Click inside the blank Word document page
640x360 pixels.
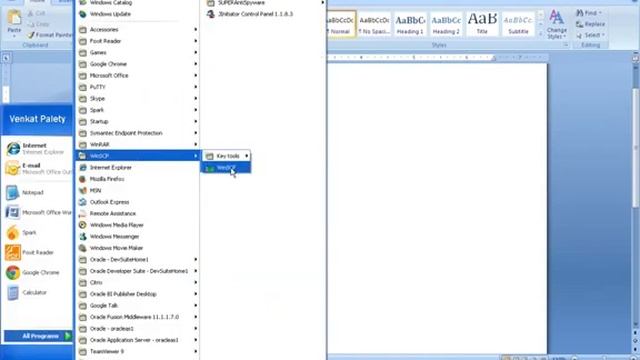tap(437, 208)
